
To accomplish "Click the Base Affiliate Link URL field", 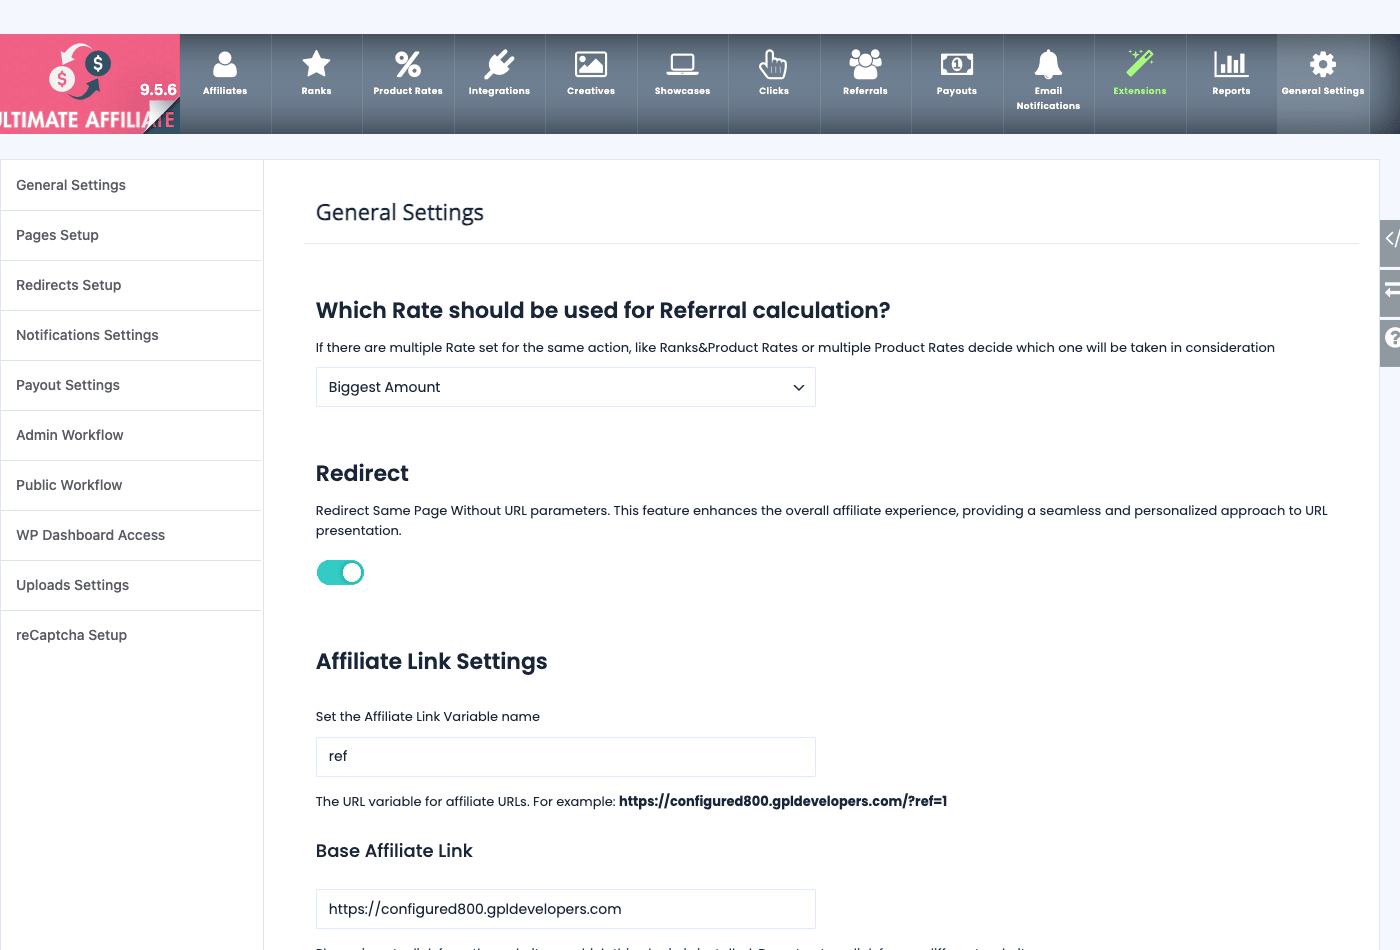I will pos(566,909).
